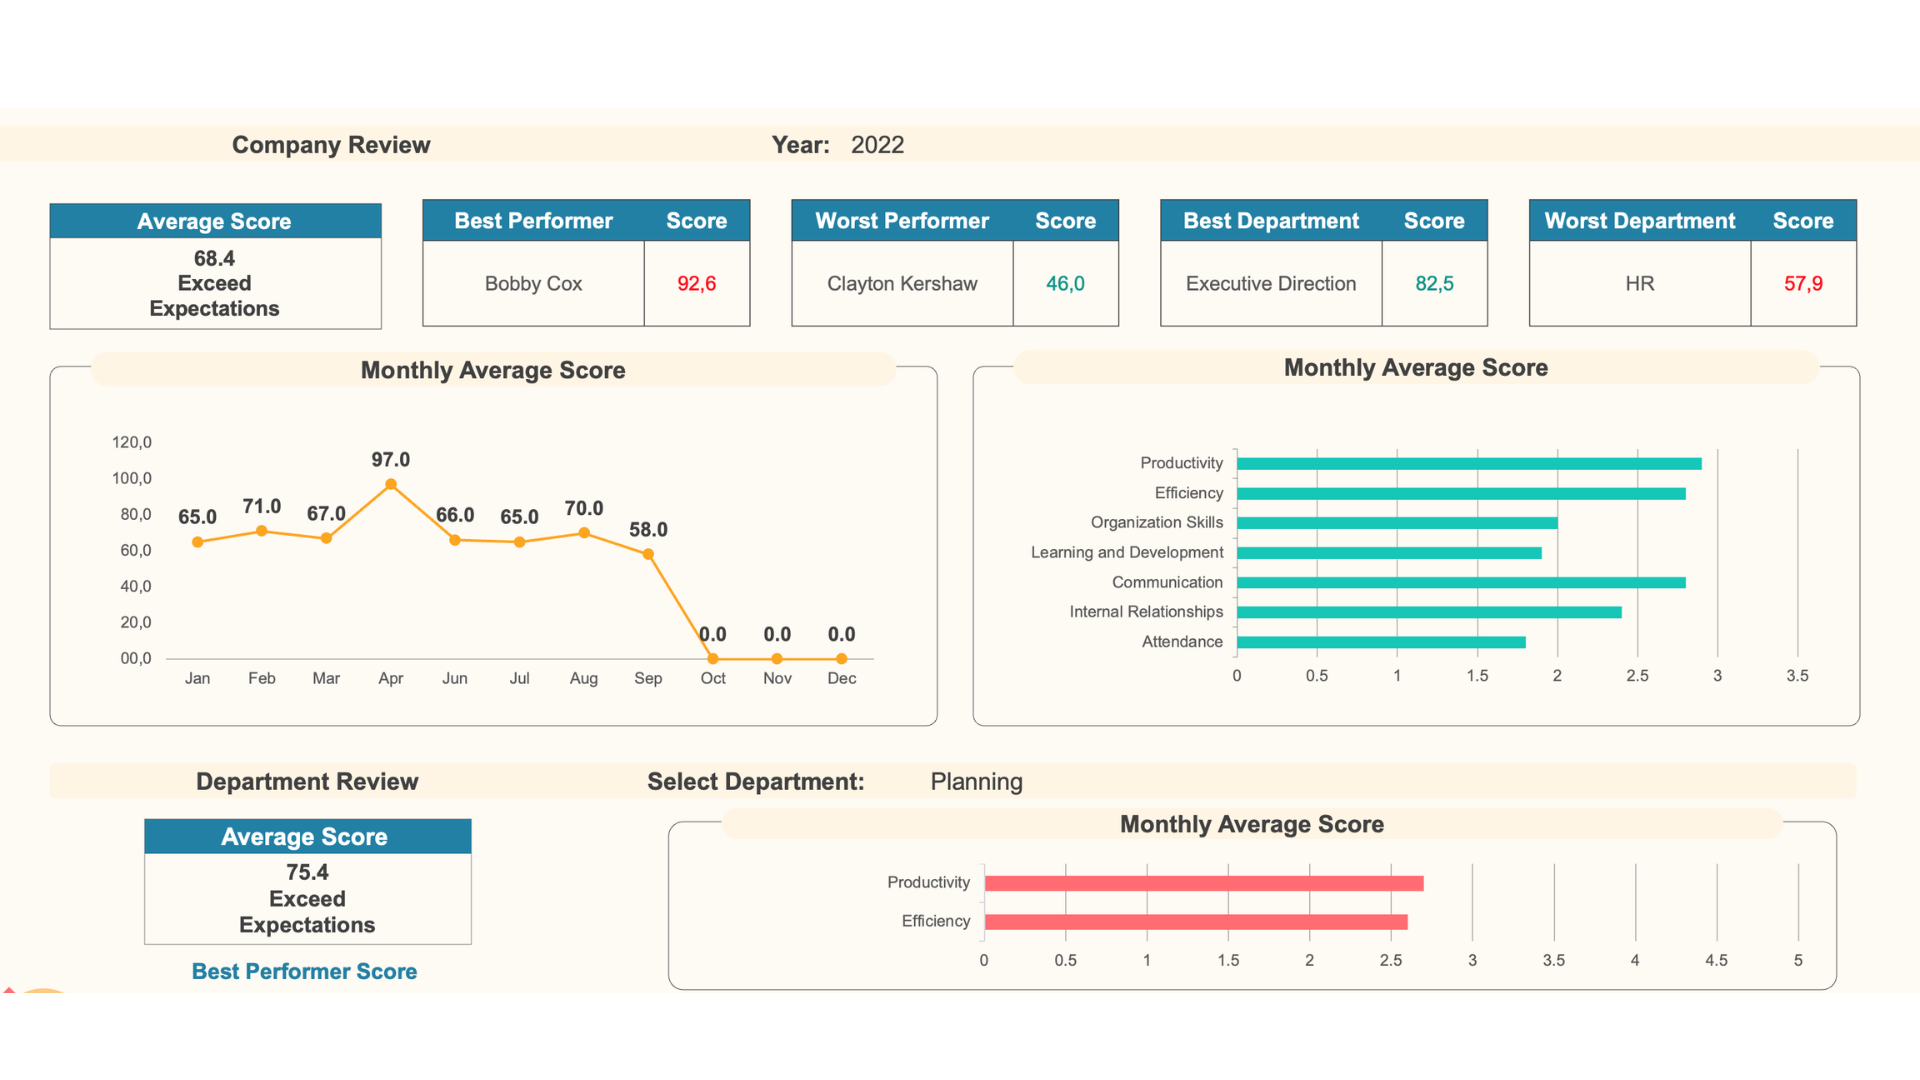Click the September 58.0 data point
Screen dimensions: 1920x1080
648,554
